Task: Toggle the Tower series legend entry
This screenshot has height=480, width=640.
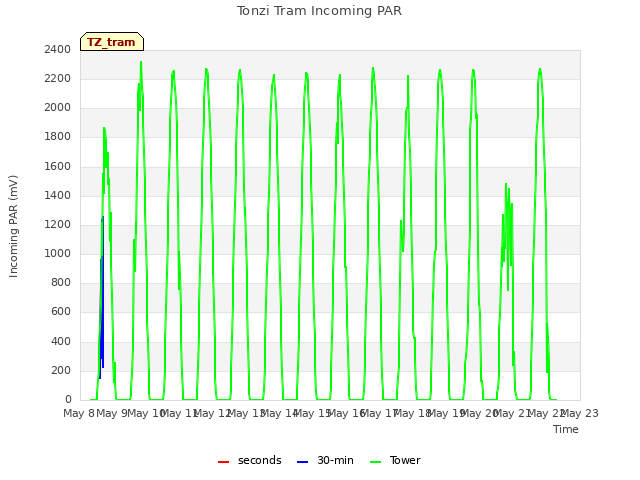Action: tap(395, 460)
